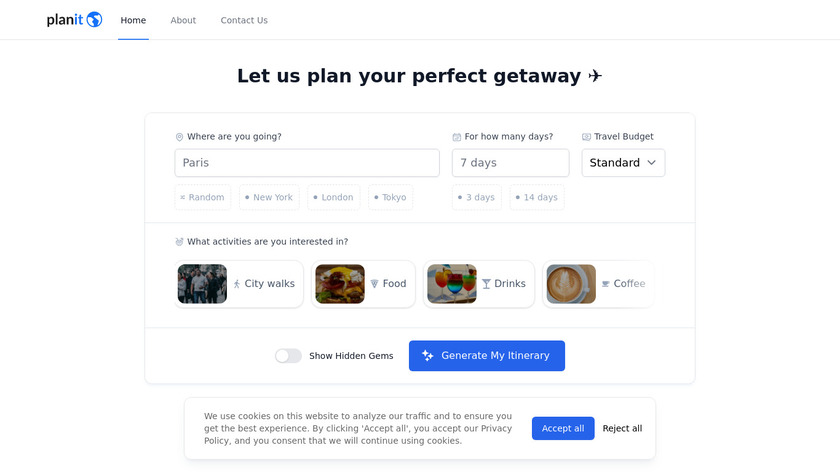The image size is (840, 472).
Task: Click the destination input showing Paris
Action: click(x=307, y=163)
